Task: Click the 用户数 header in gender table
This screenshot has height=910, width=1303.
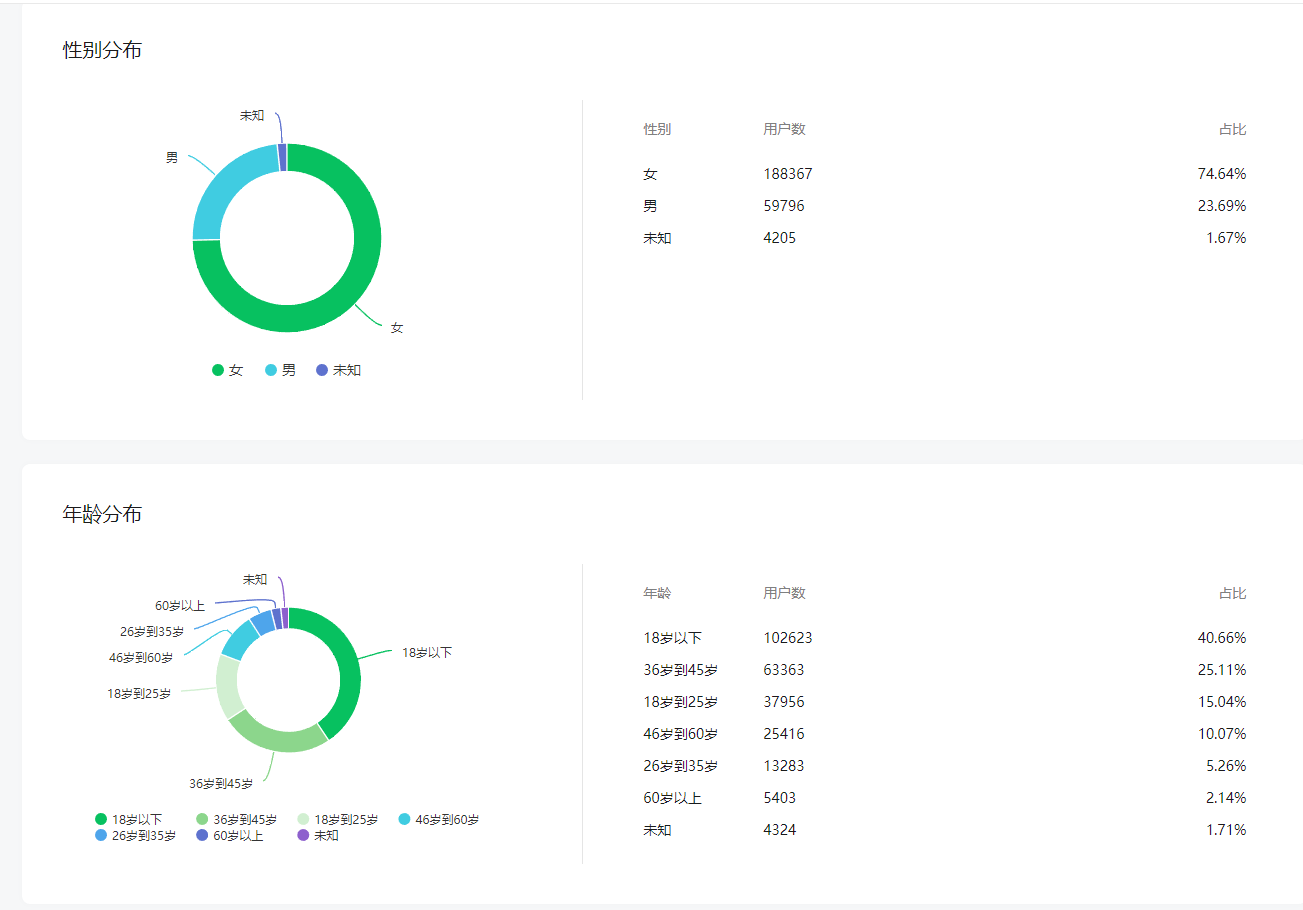Action: [x=784, y=130]
